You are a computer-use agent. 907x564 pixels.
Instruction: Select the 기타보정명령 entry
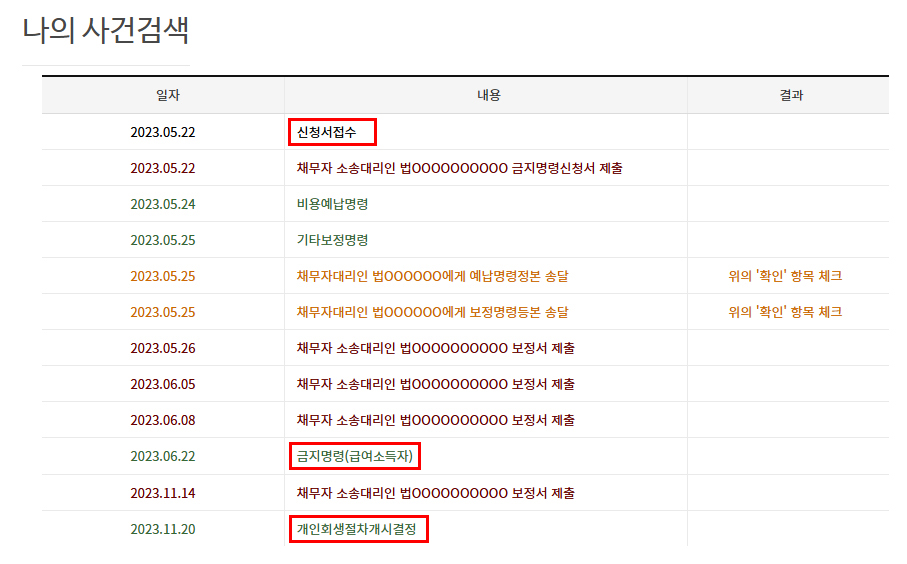coord(332,240)
